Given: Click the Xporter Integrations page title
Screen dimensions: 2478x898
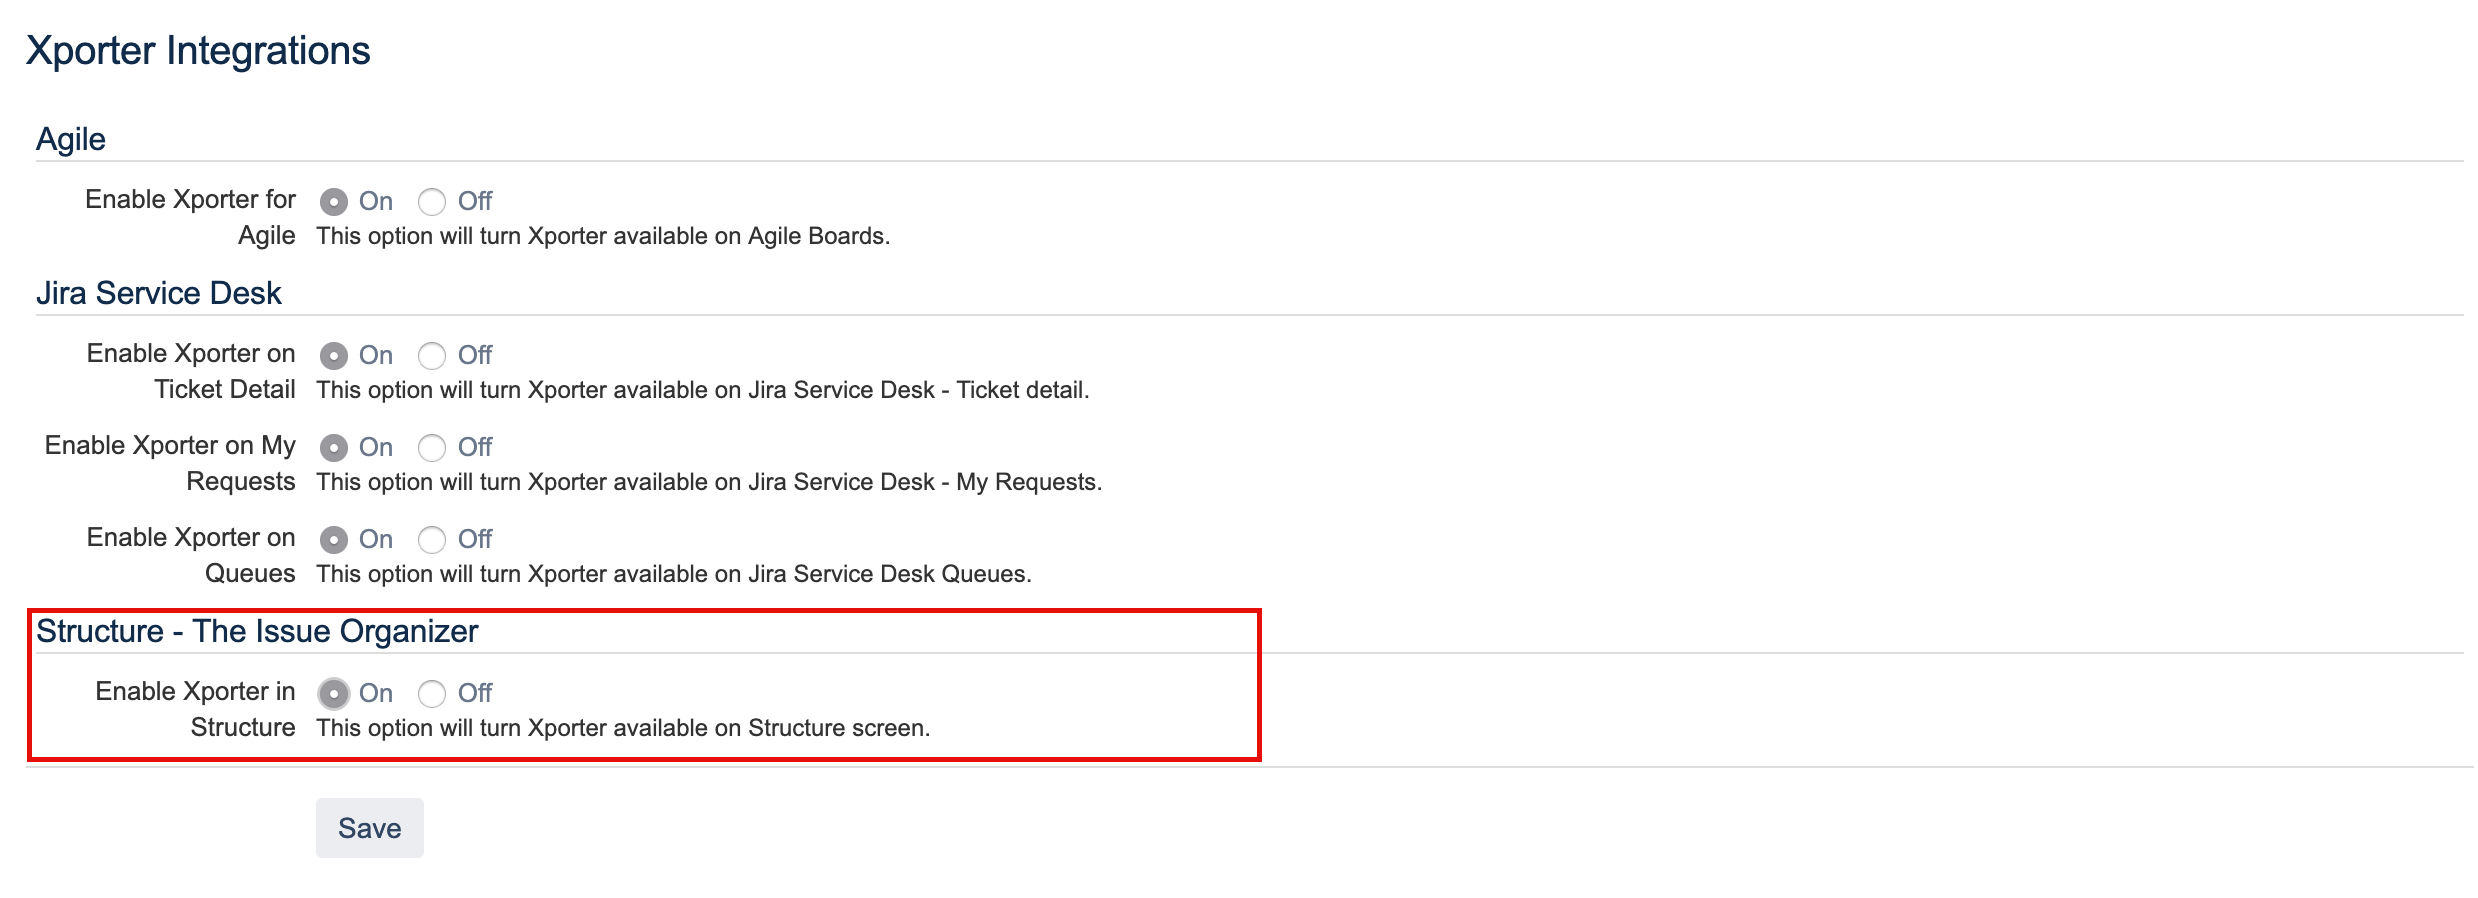Looking at the screenshot, I should click(198, 51).
